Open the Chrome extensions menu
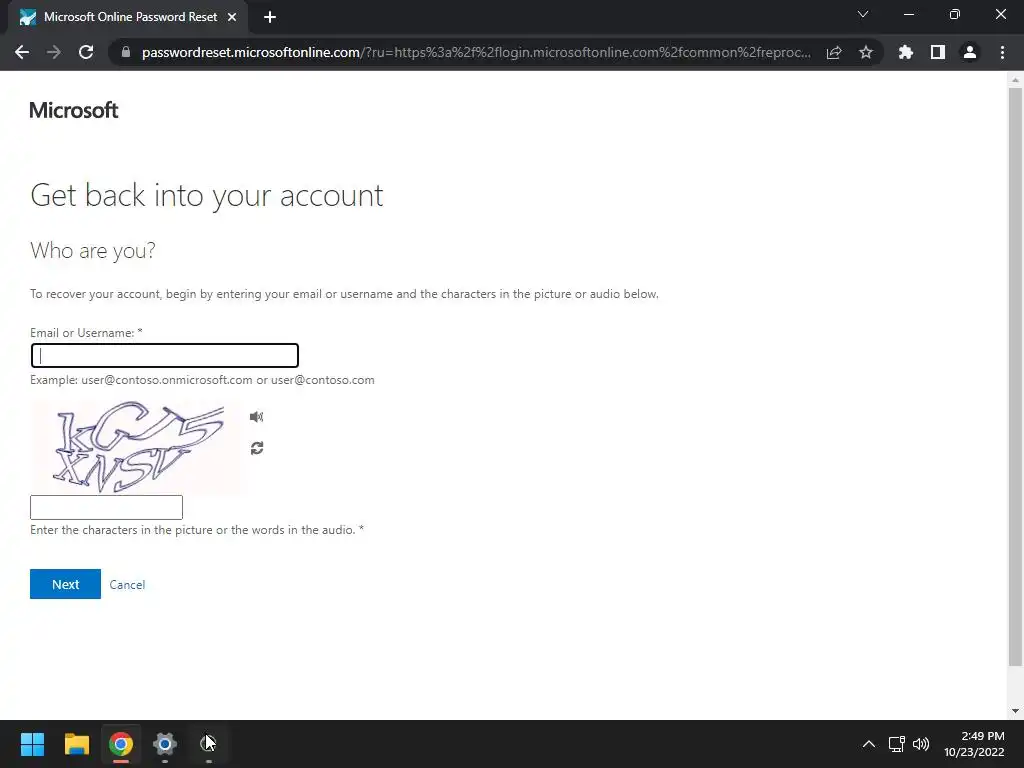The width and height of the screenshot is (1024, 768). coord(906,52)
